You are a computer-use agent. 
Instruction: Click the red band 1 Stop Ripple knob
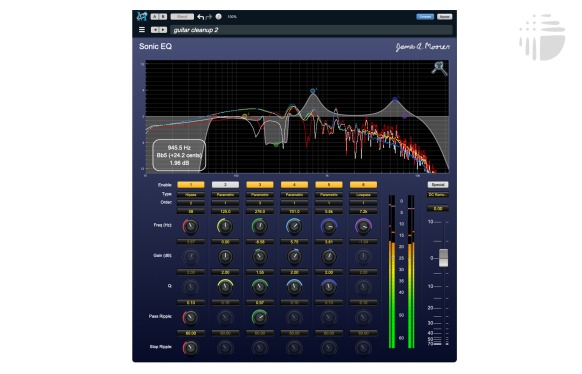[190, 348]
